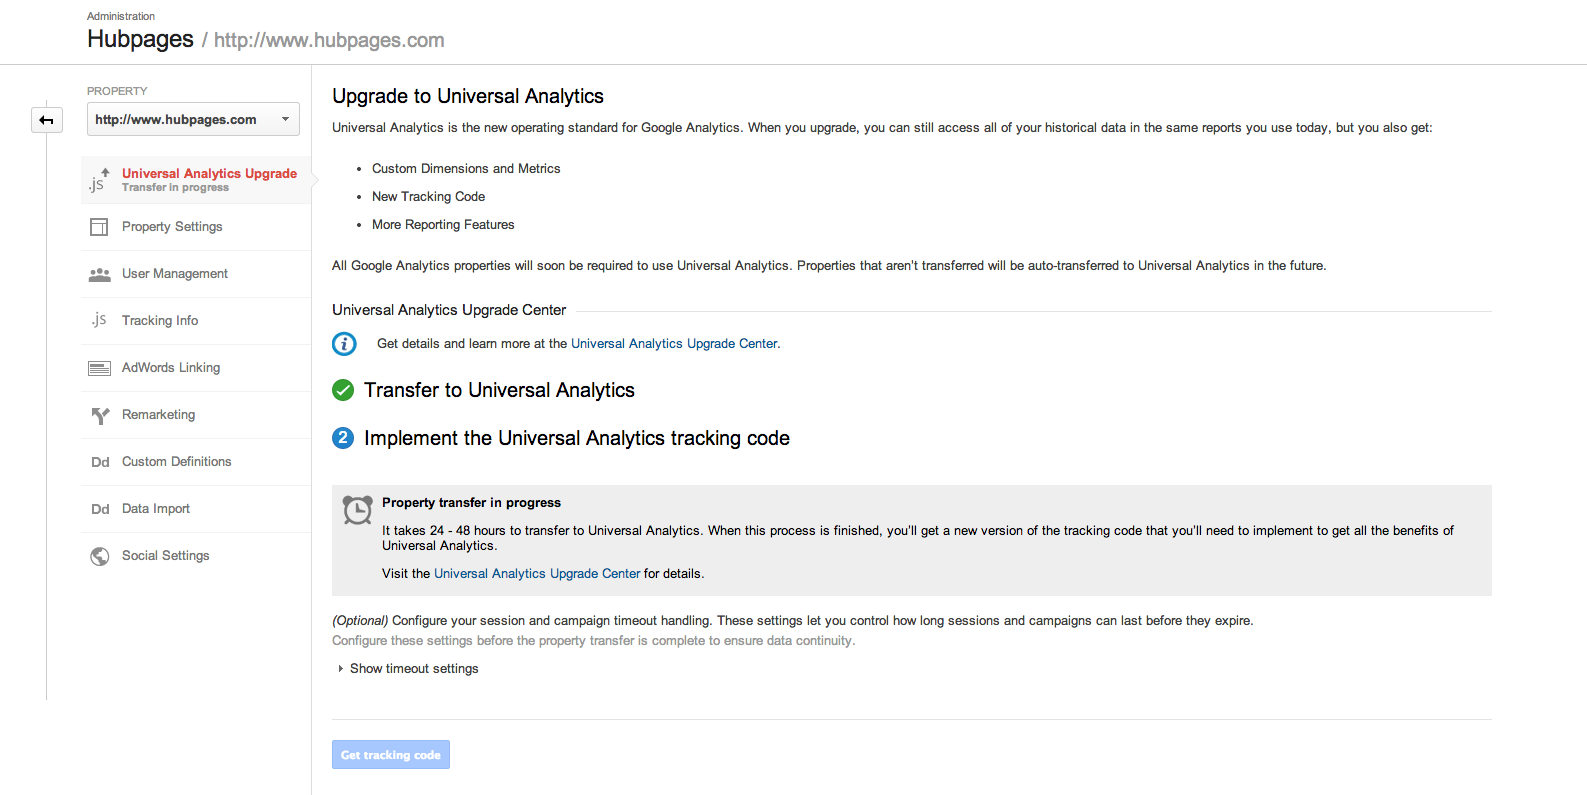Click the Custom Definitions Dd icon

100,462
